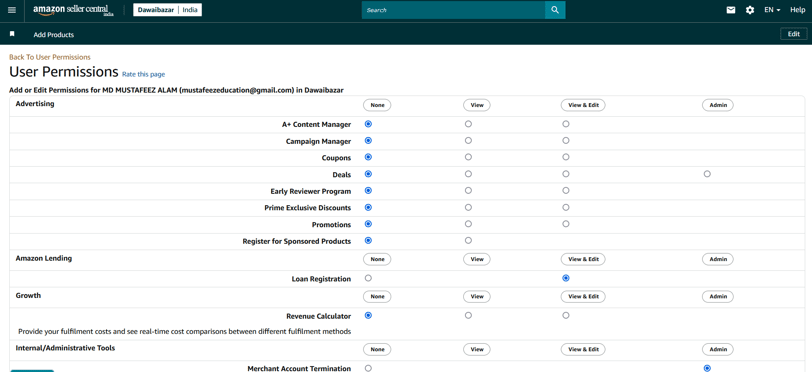The height and width of the screenshot is (372, 812).
Task: Set Campaign Manager to View & Edit
Action: pyautogui.click(x=566, y=140)
